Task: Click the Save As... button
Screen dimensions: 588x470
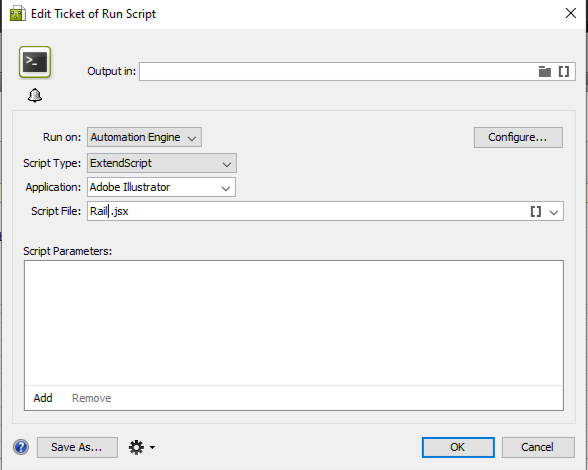Action: [77, 447]
